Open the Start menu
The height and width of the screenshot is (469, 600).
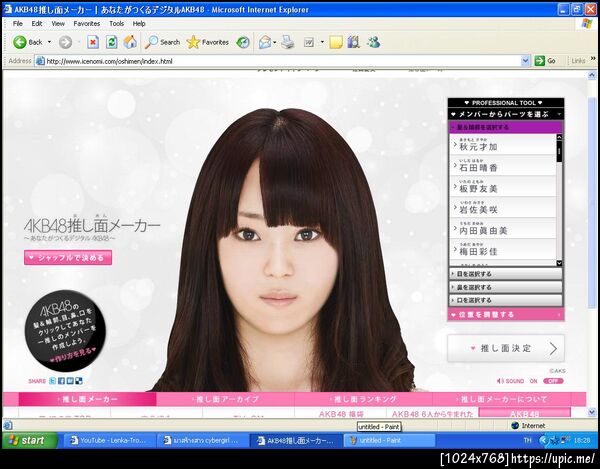[30, 440]
